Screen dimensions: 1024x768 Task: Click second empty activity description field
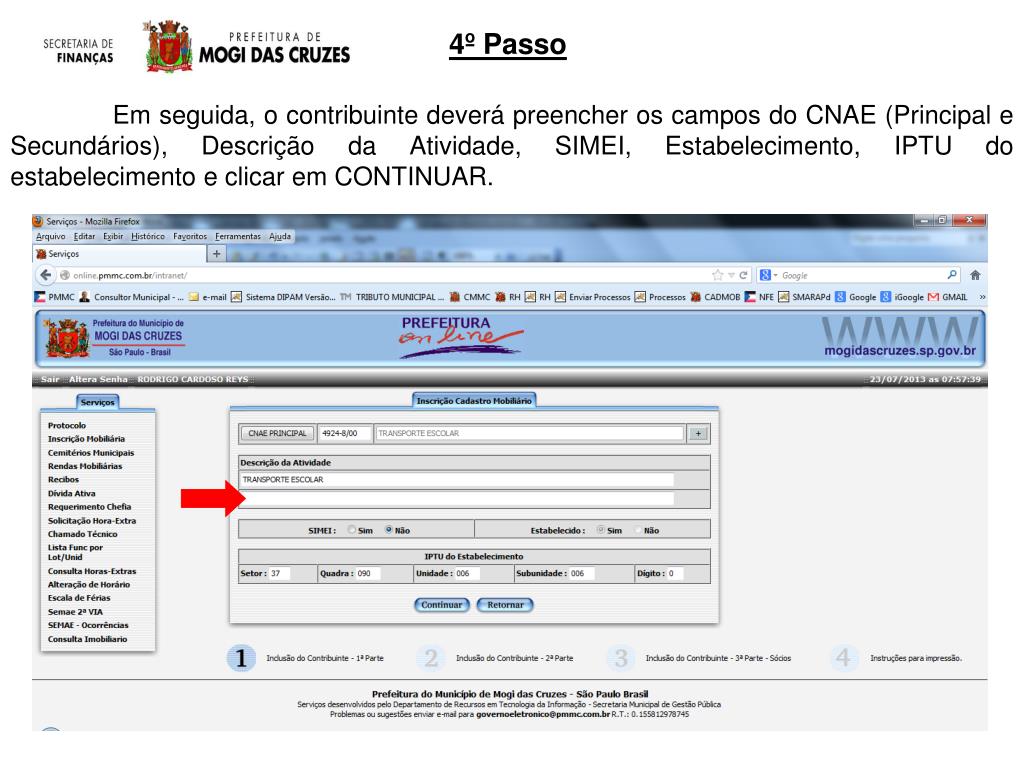457,499
